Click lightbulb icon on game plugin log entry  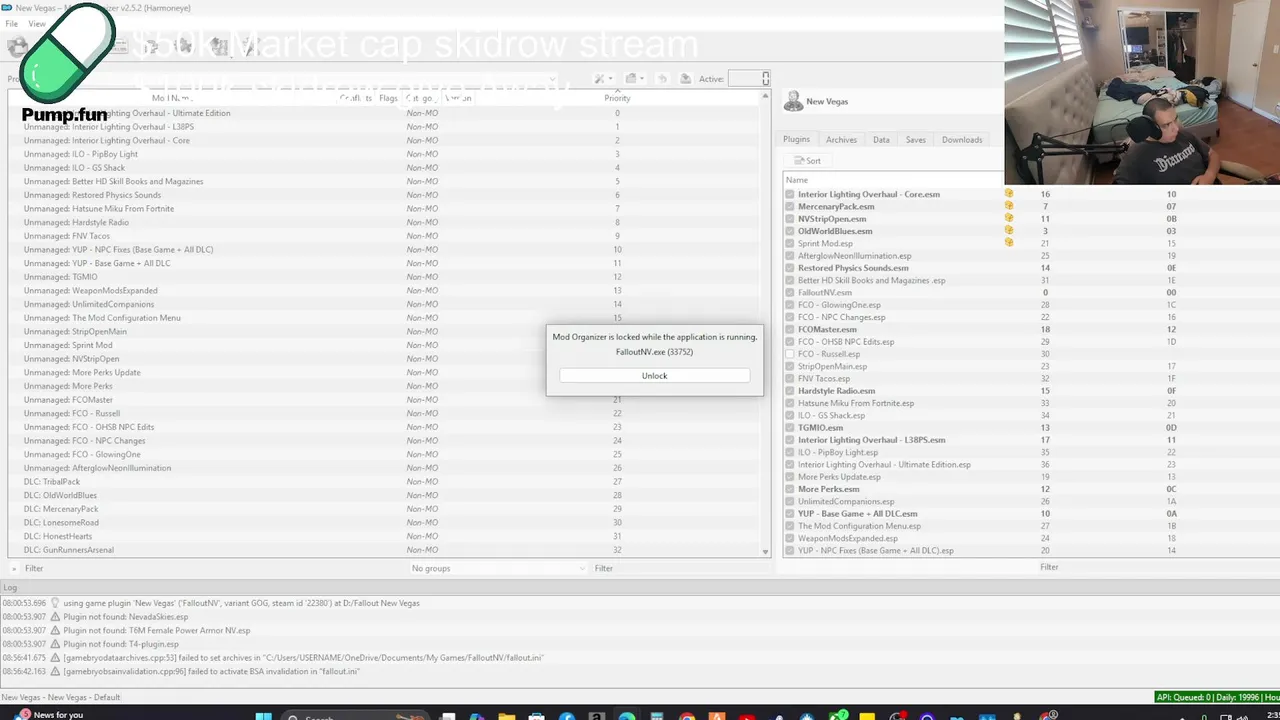pos(55,603)
